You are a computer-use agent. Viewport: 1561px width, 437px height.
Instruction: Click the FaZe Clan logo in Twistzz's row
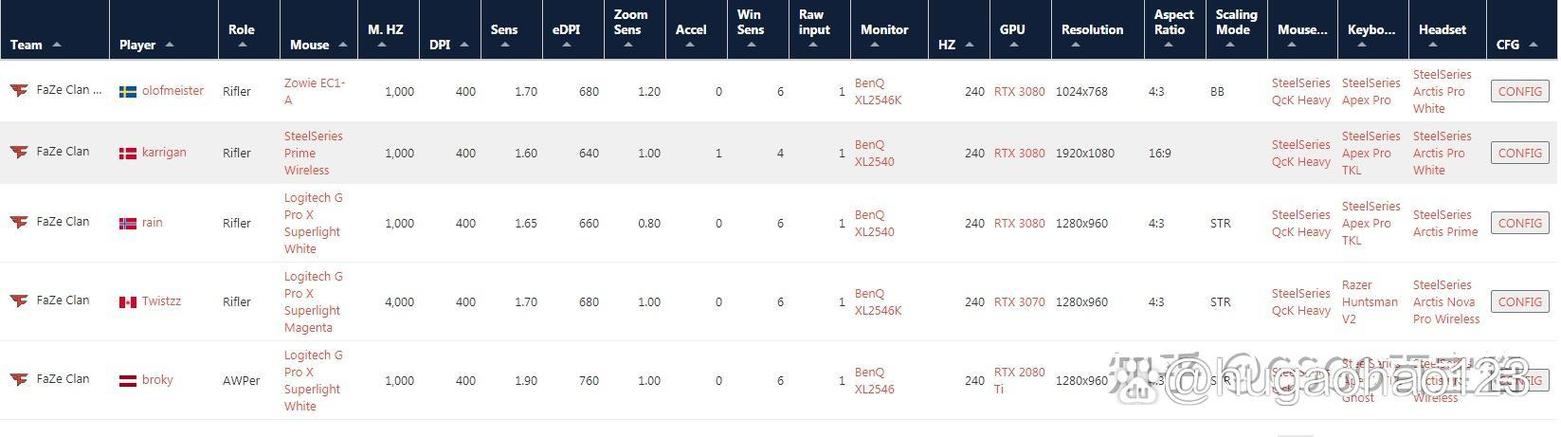pos(19,301)
